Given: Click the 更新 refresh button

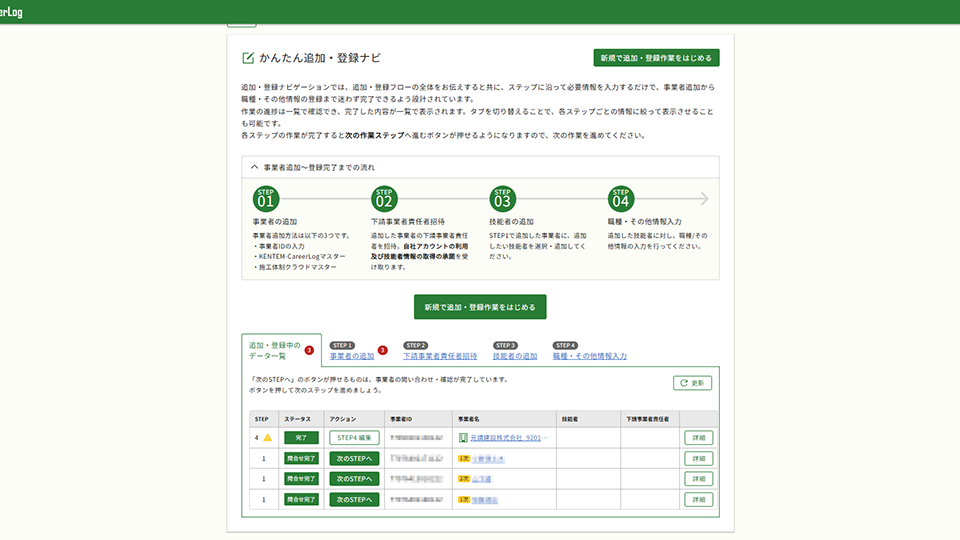Looking at the screenshot, I should point(692,383).
